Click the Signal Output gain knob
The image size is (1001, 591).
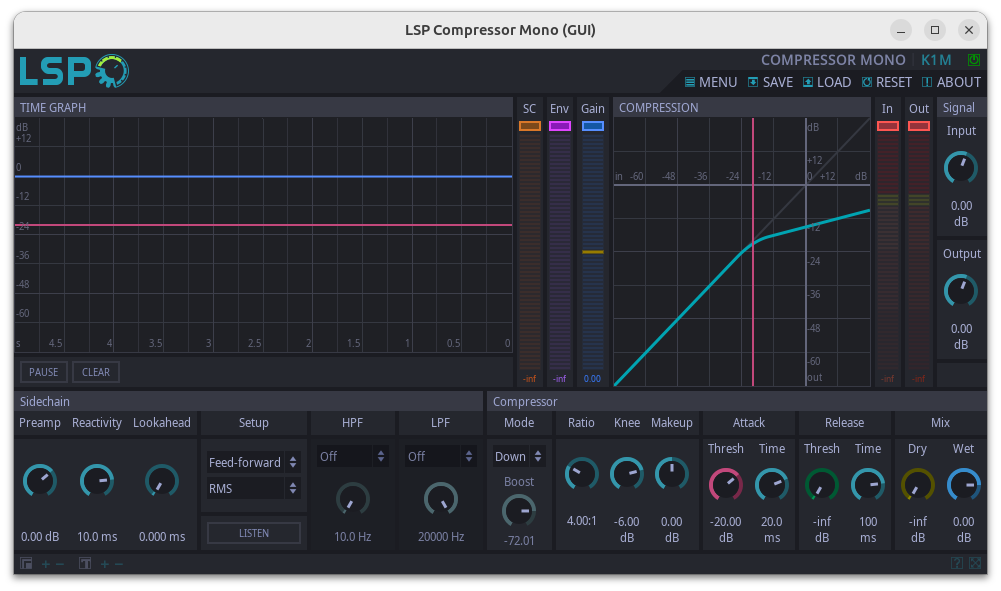(961, 291)
